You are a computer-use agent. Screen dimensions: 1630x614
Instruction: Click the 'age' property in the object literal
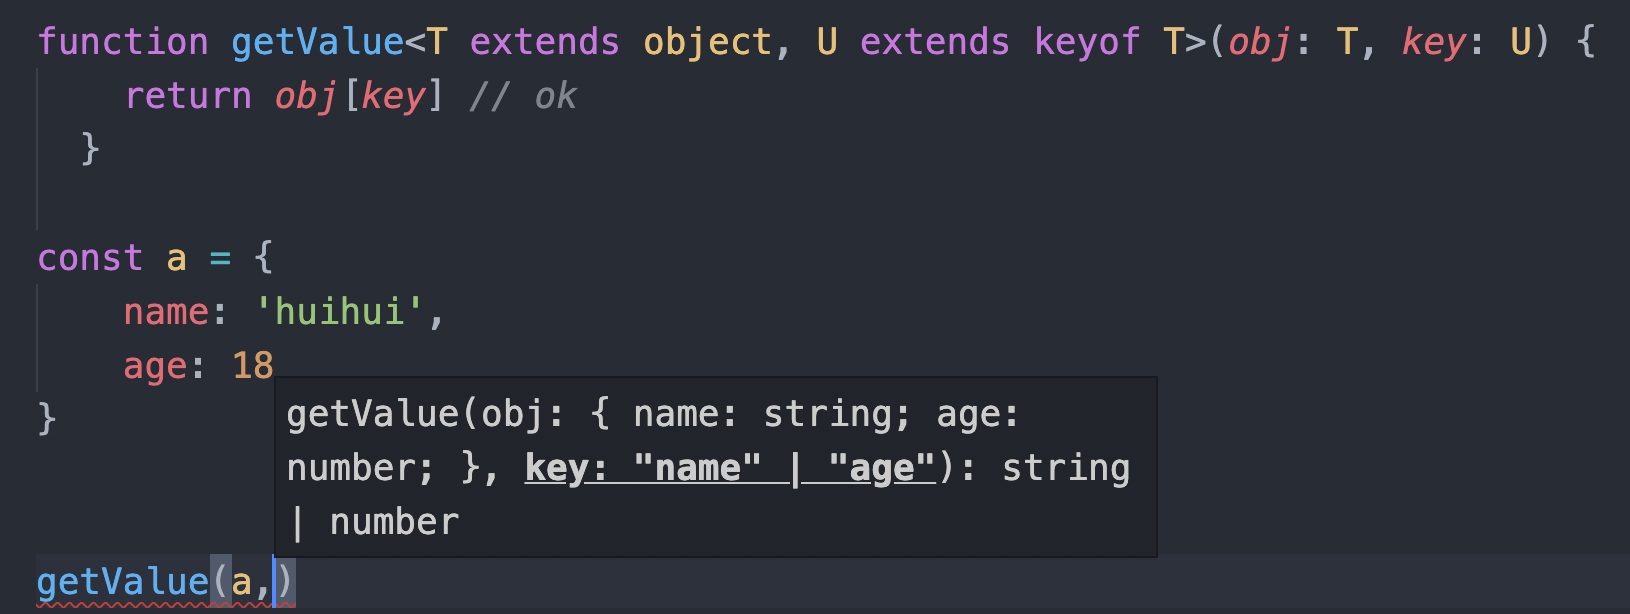(x=155, y=366)
